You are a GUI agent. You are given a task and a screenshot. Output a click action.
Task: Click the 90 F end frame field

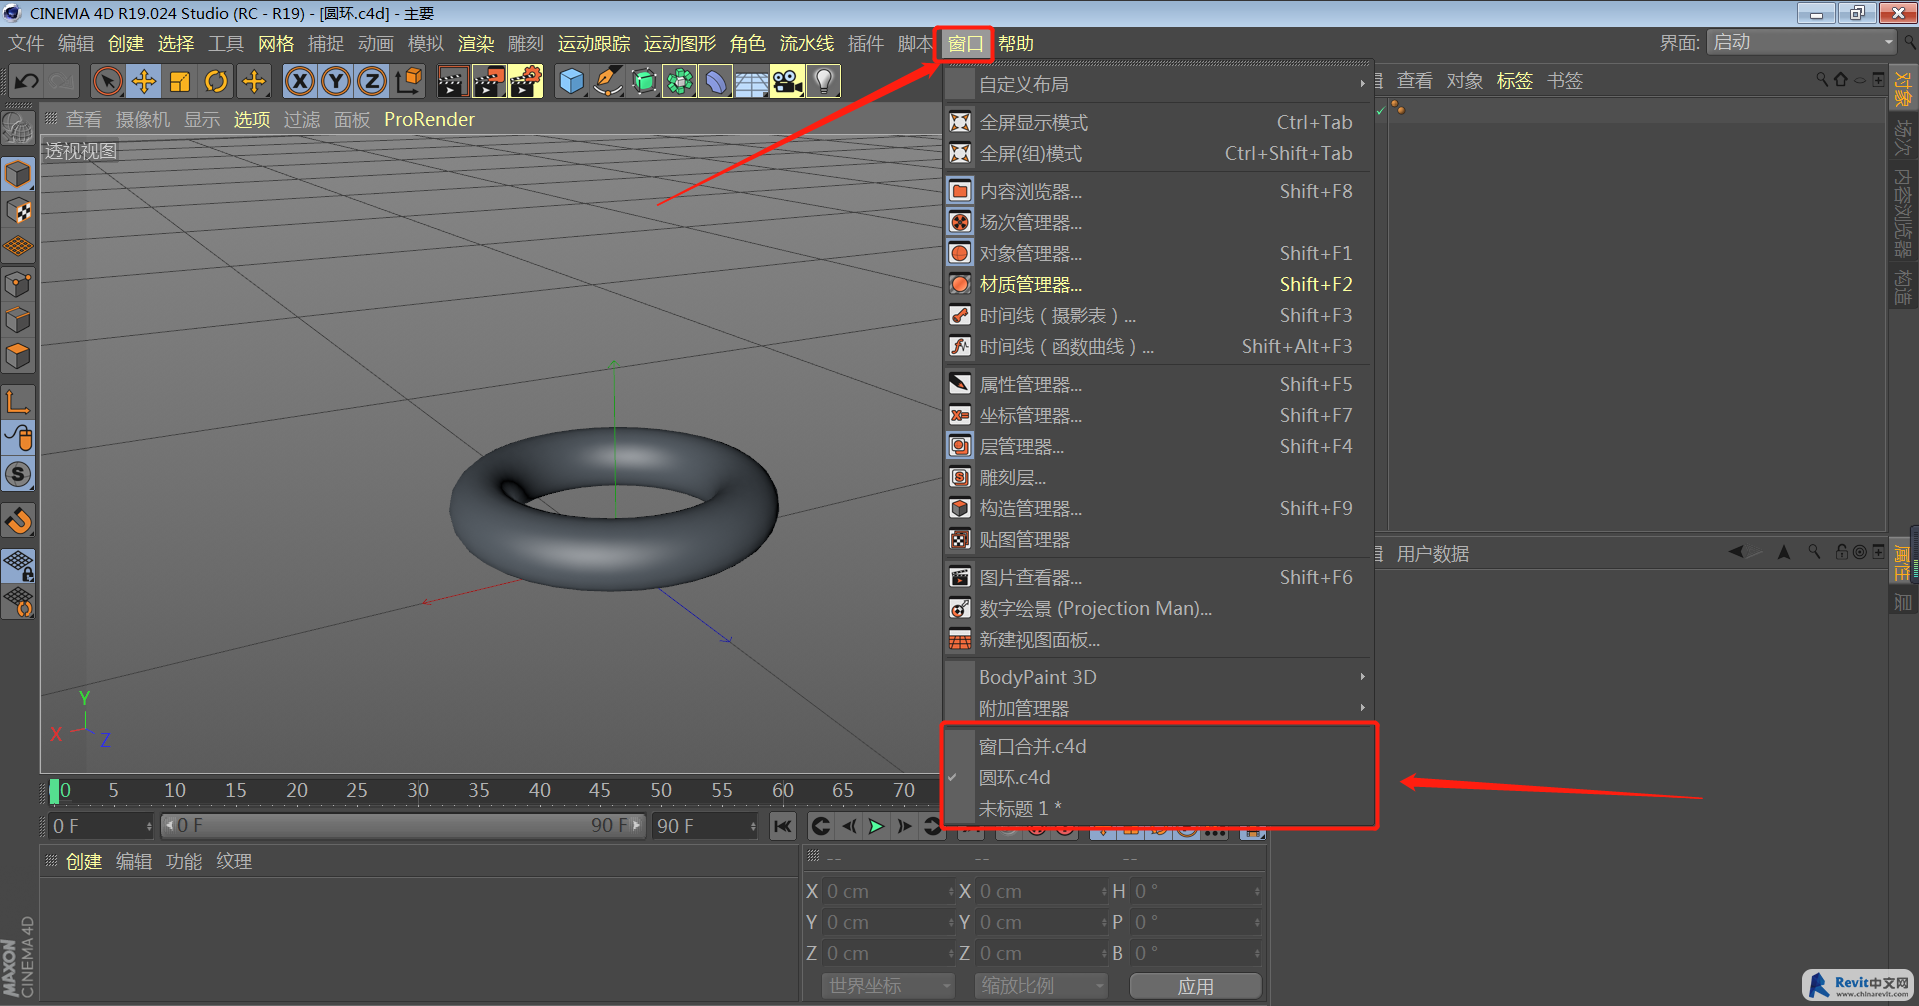(705, 826)
